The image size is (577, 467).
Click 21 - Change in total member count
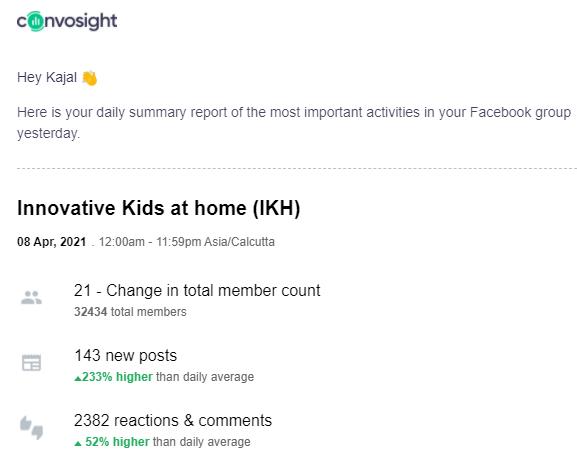click(x=197, y=290)
